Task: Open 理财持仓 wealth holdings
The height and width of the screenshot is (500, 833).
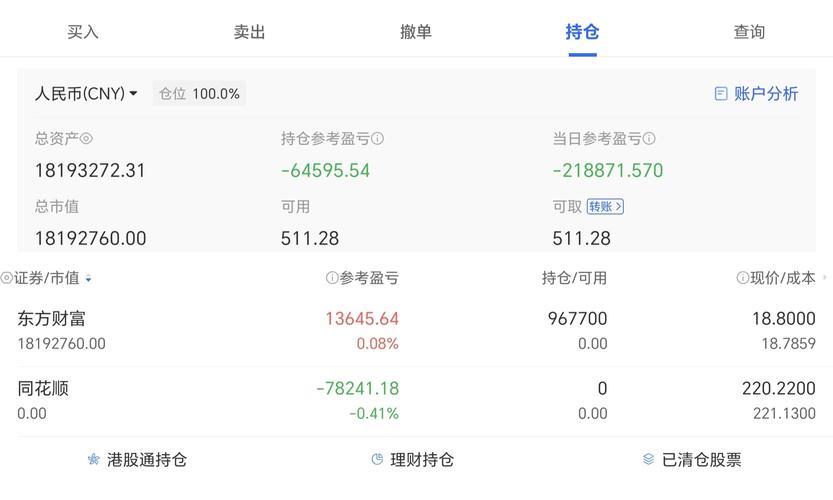Action: coord(413,460)
